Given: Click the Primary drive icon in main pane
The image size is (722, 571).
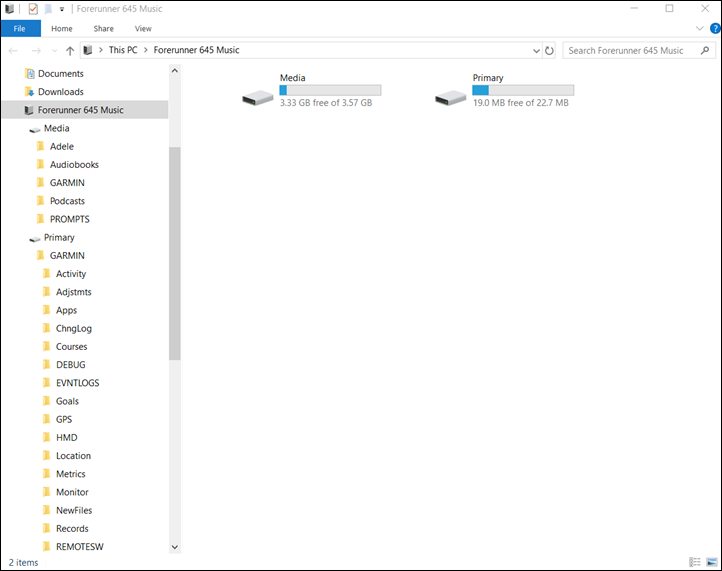Looking at the screenshot, I should [451, 97].
